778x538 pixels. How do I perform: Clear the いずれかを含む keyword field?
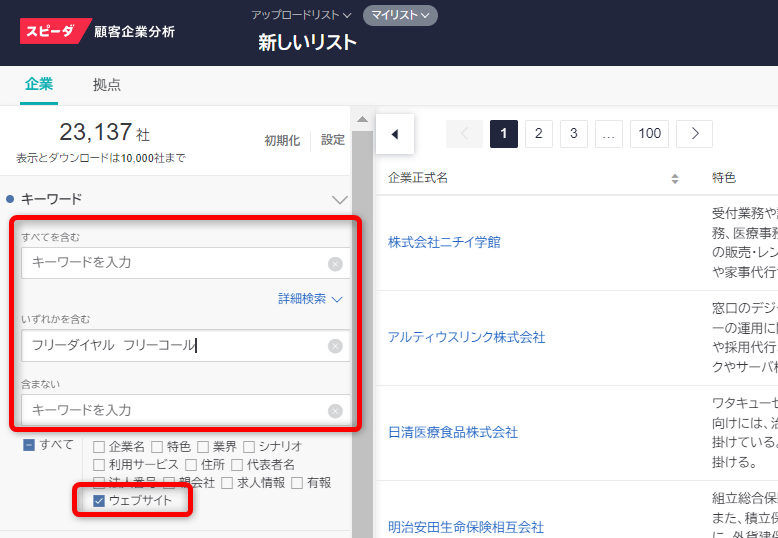pos(335,346)
